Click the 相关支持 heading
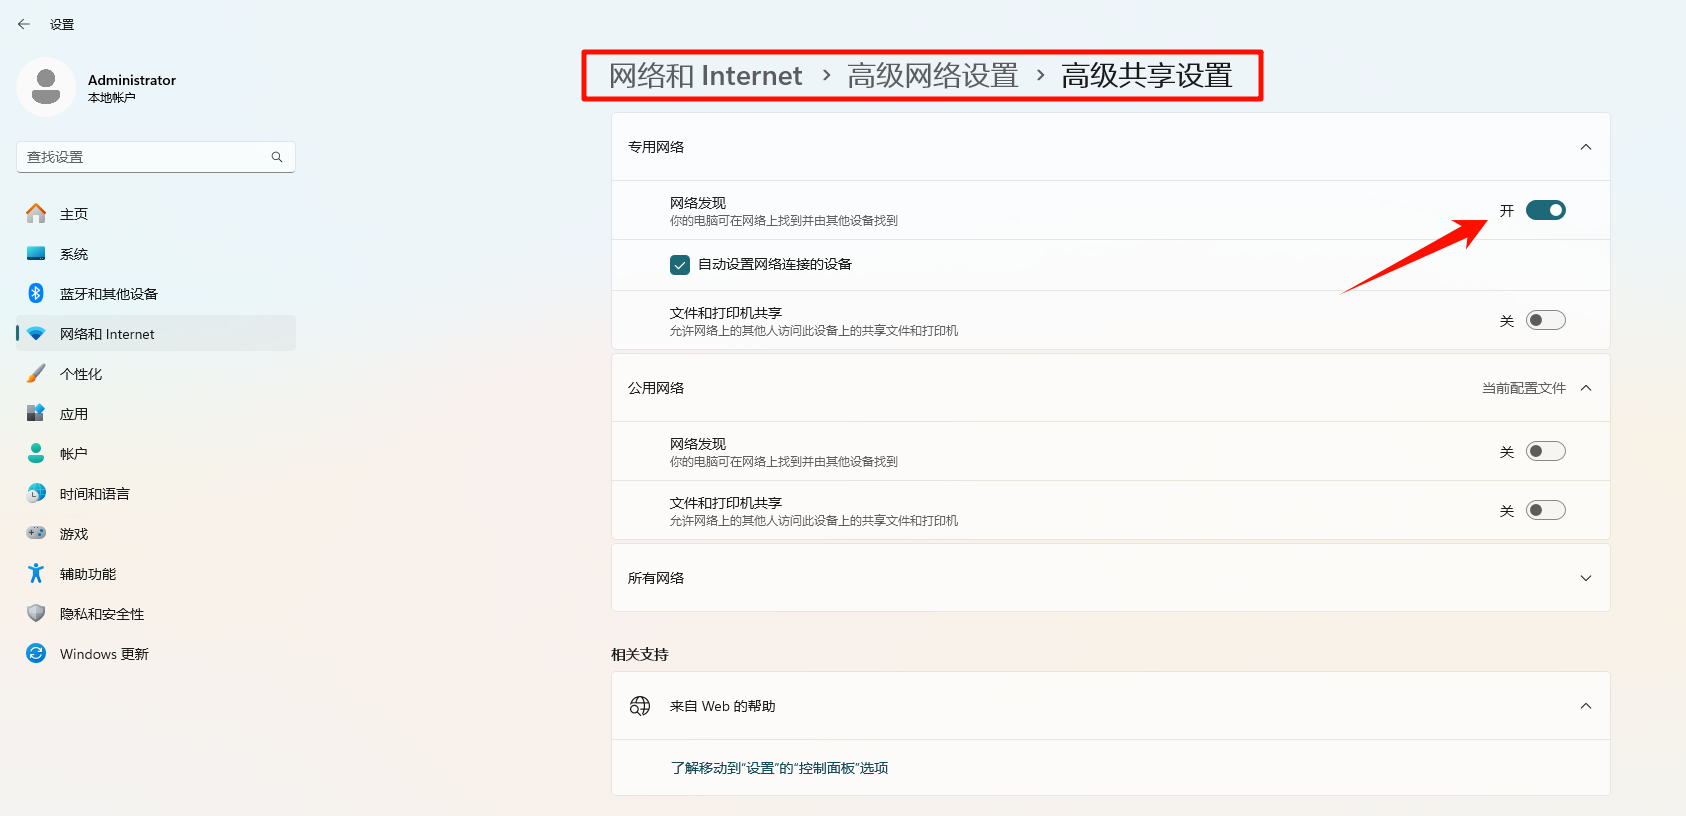The height and width of the screenshot is (816, 1686). pyautogui.click(x=640, y=654)
